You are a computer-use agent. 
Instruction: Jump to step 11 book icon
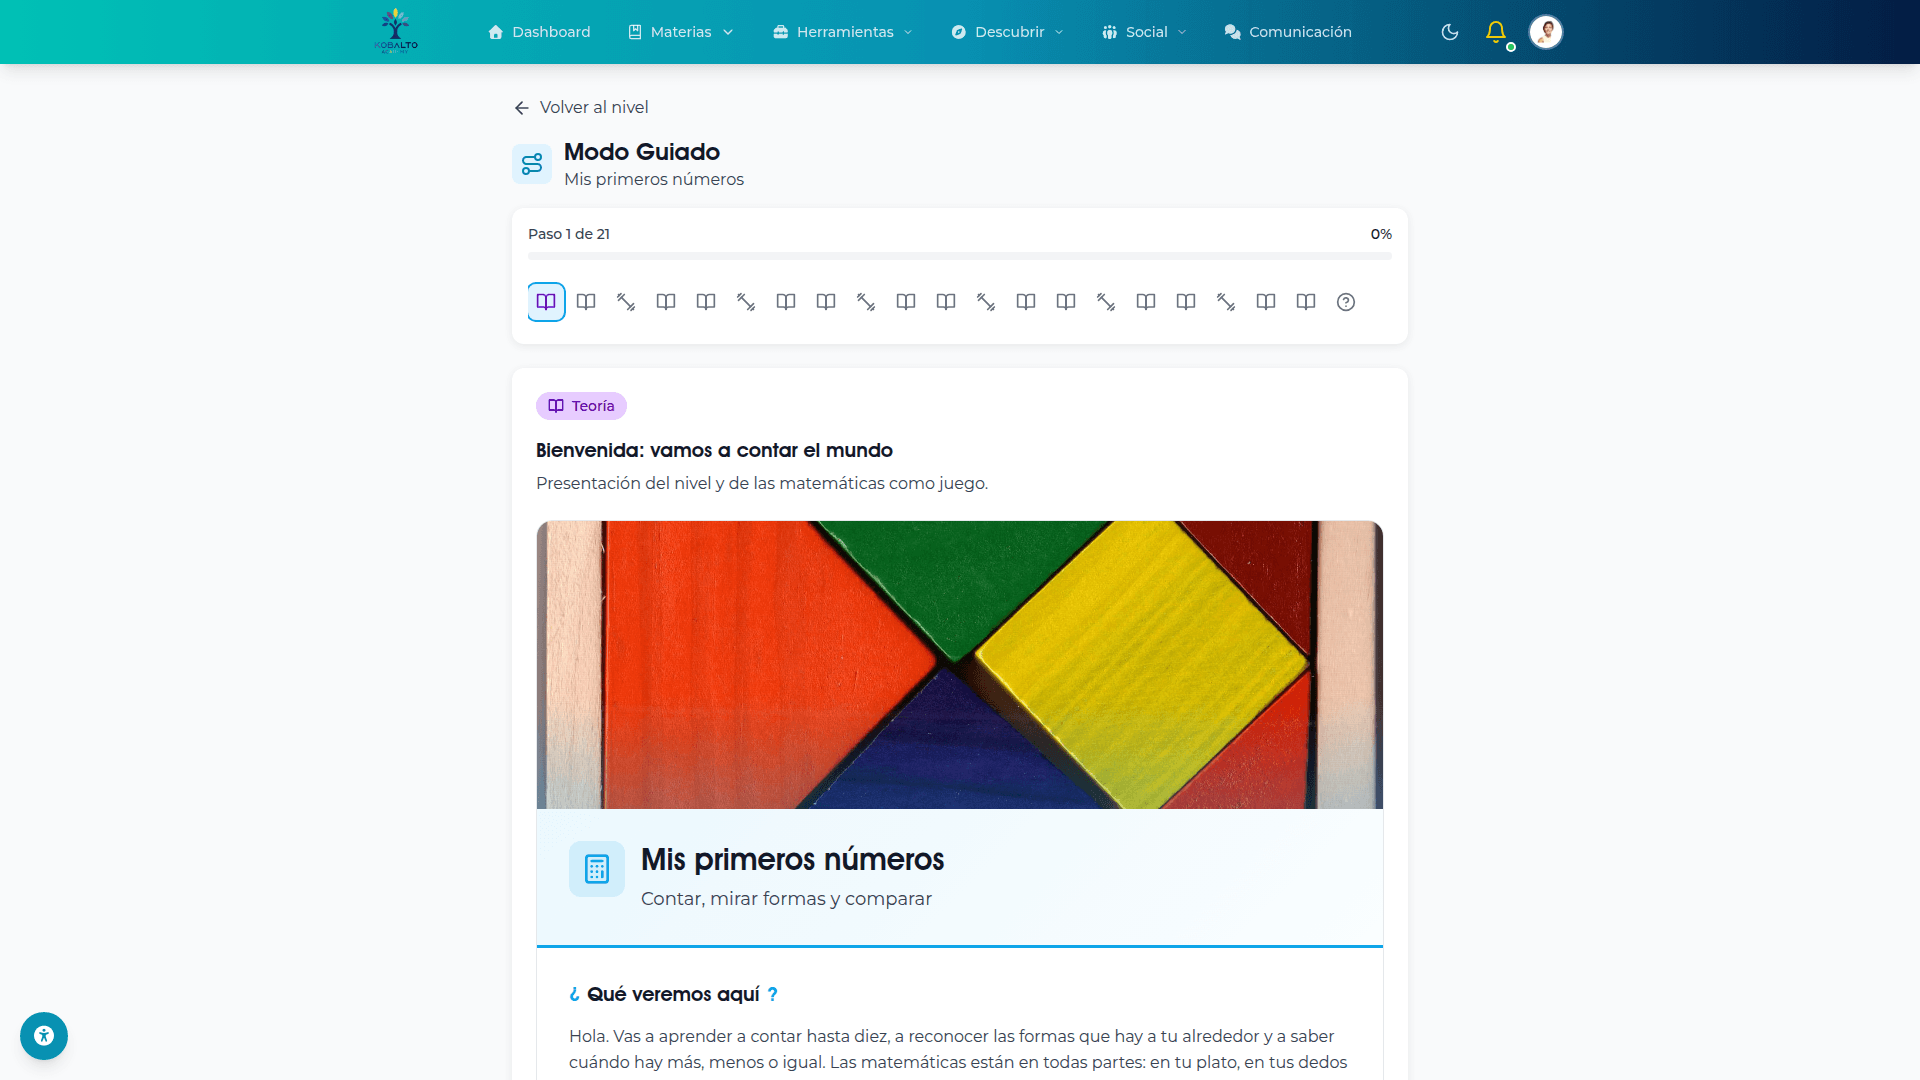[946, 302]
